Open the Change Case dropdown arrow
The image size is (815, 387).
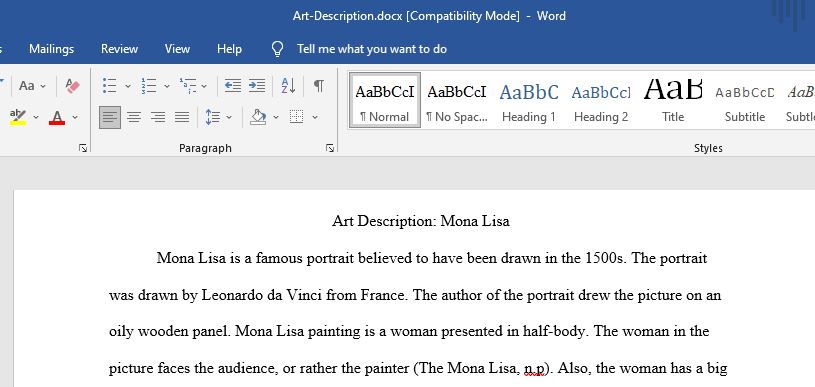43,86
